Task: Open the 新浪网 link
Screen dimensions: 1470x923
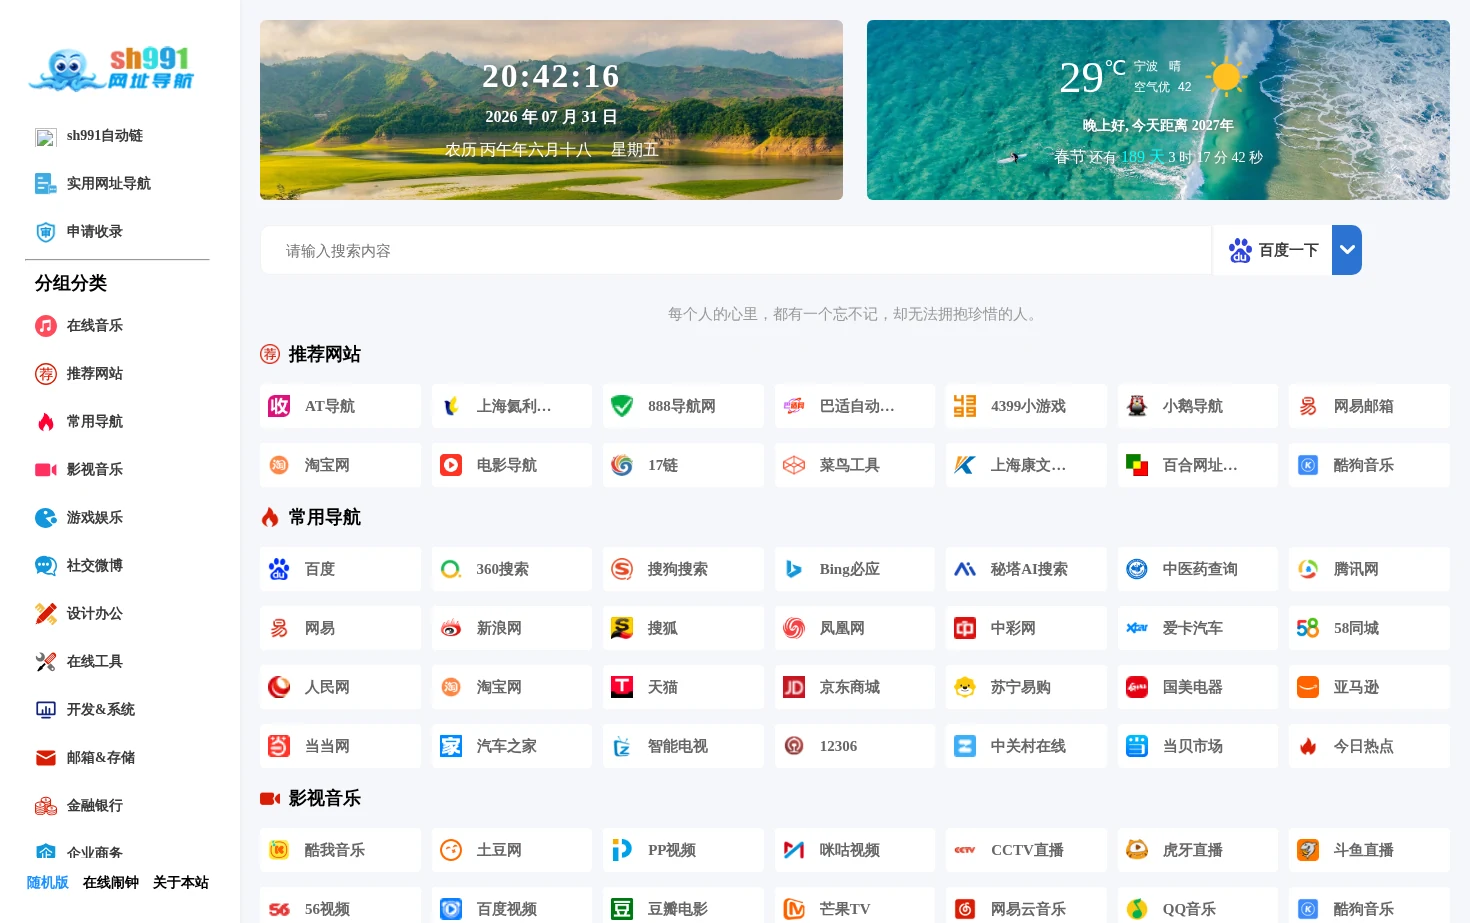Action: pyautogui.click(x=512, y=628)
